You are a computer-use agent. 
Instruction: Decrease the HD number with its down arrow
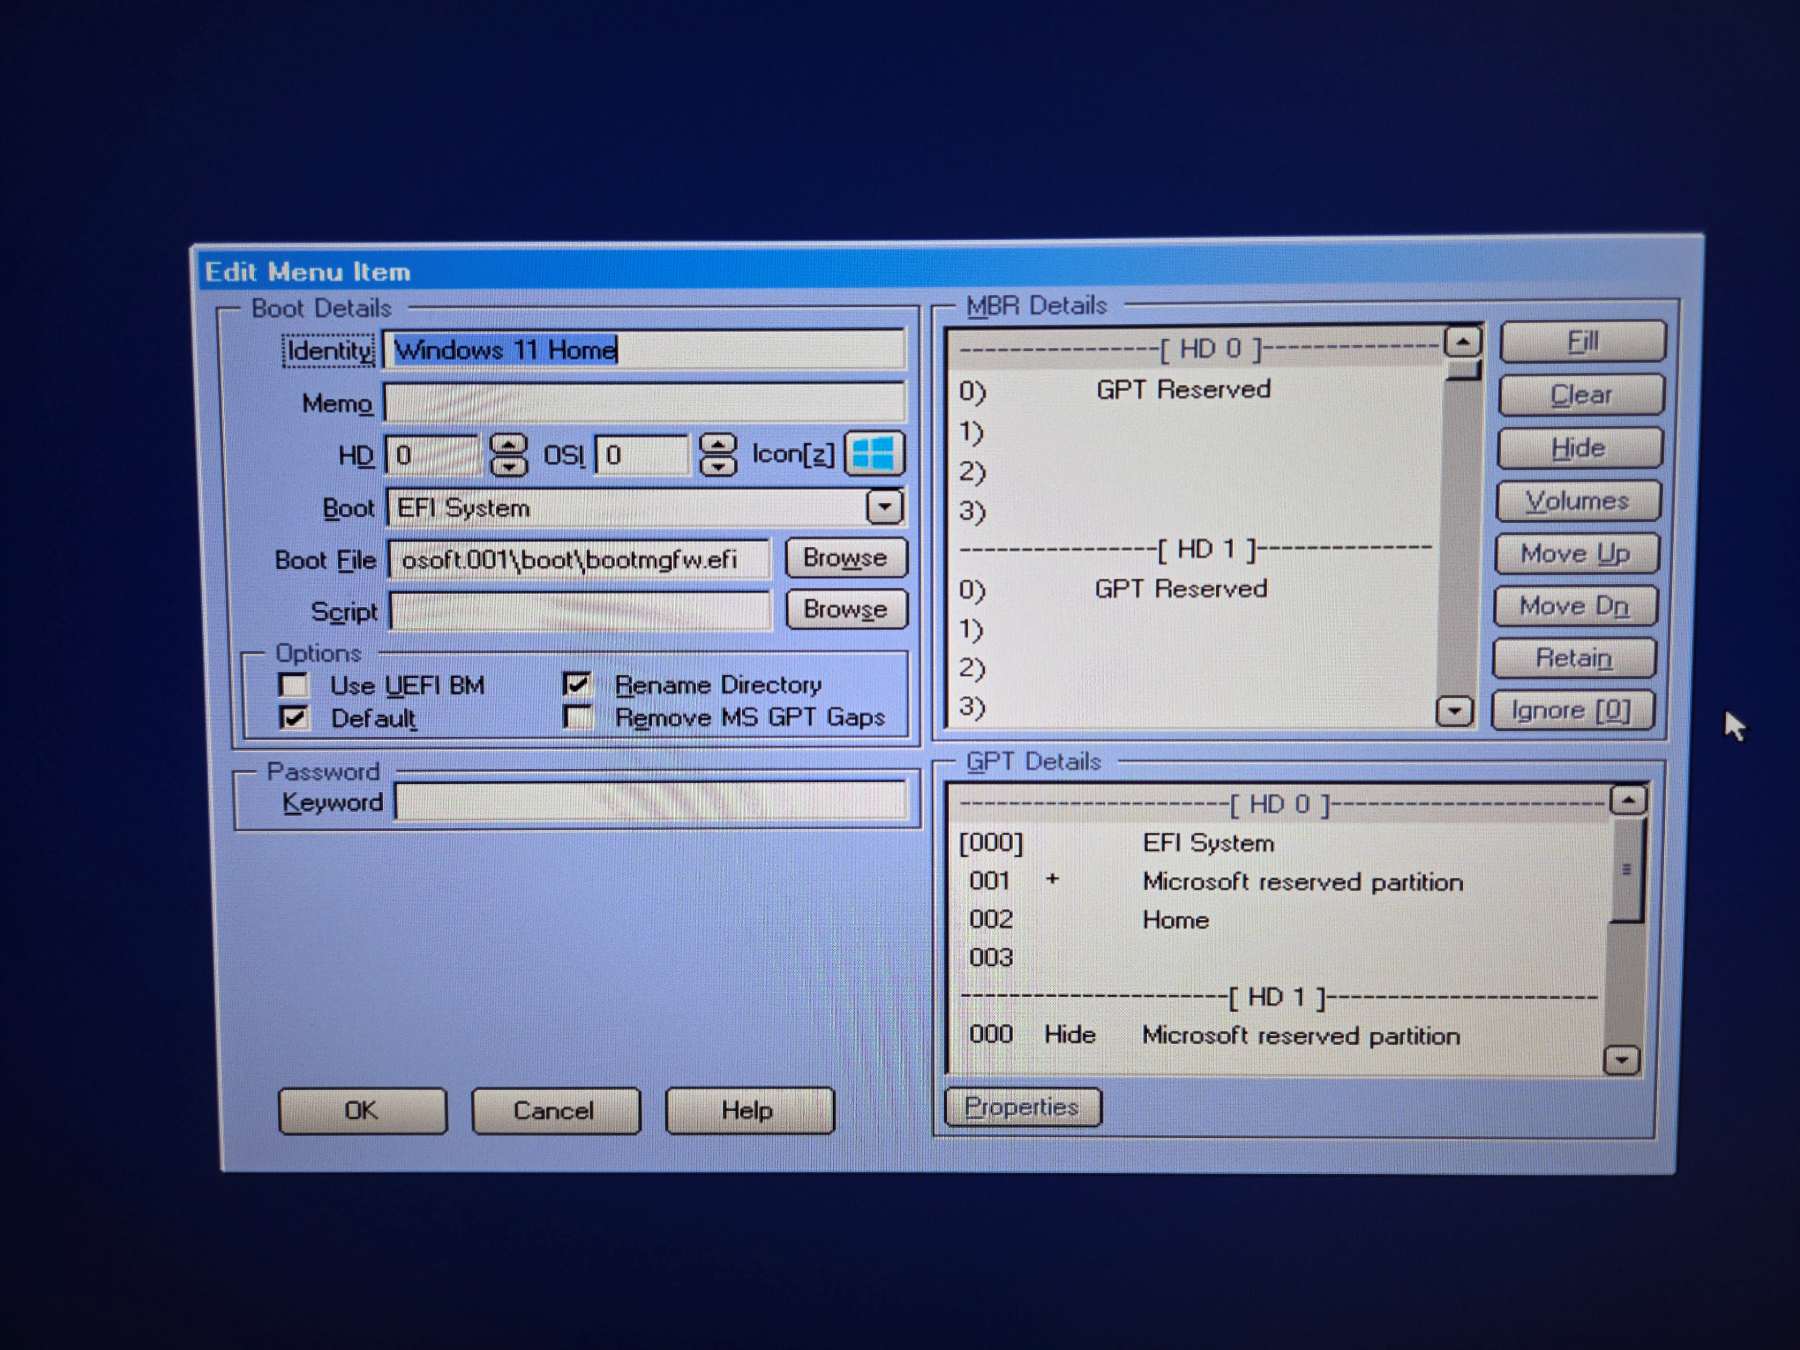tap(509, 466)
